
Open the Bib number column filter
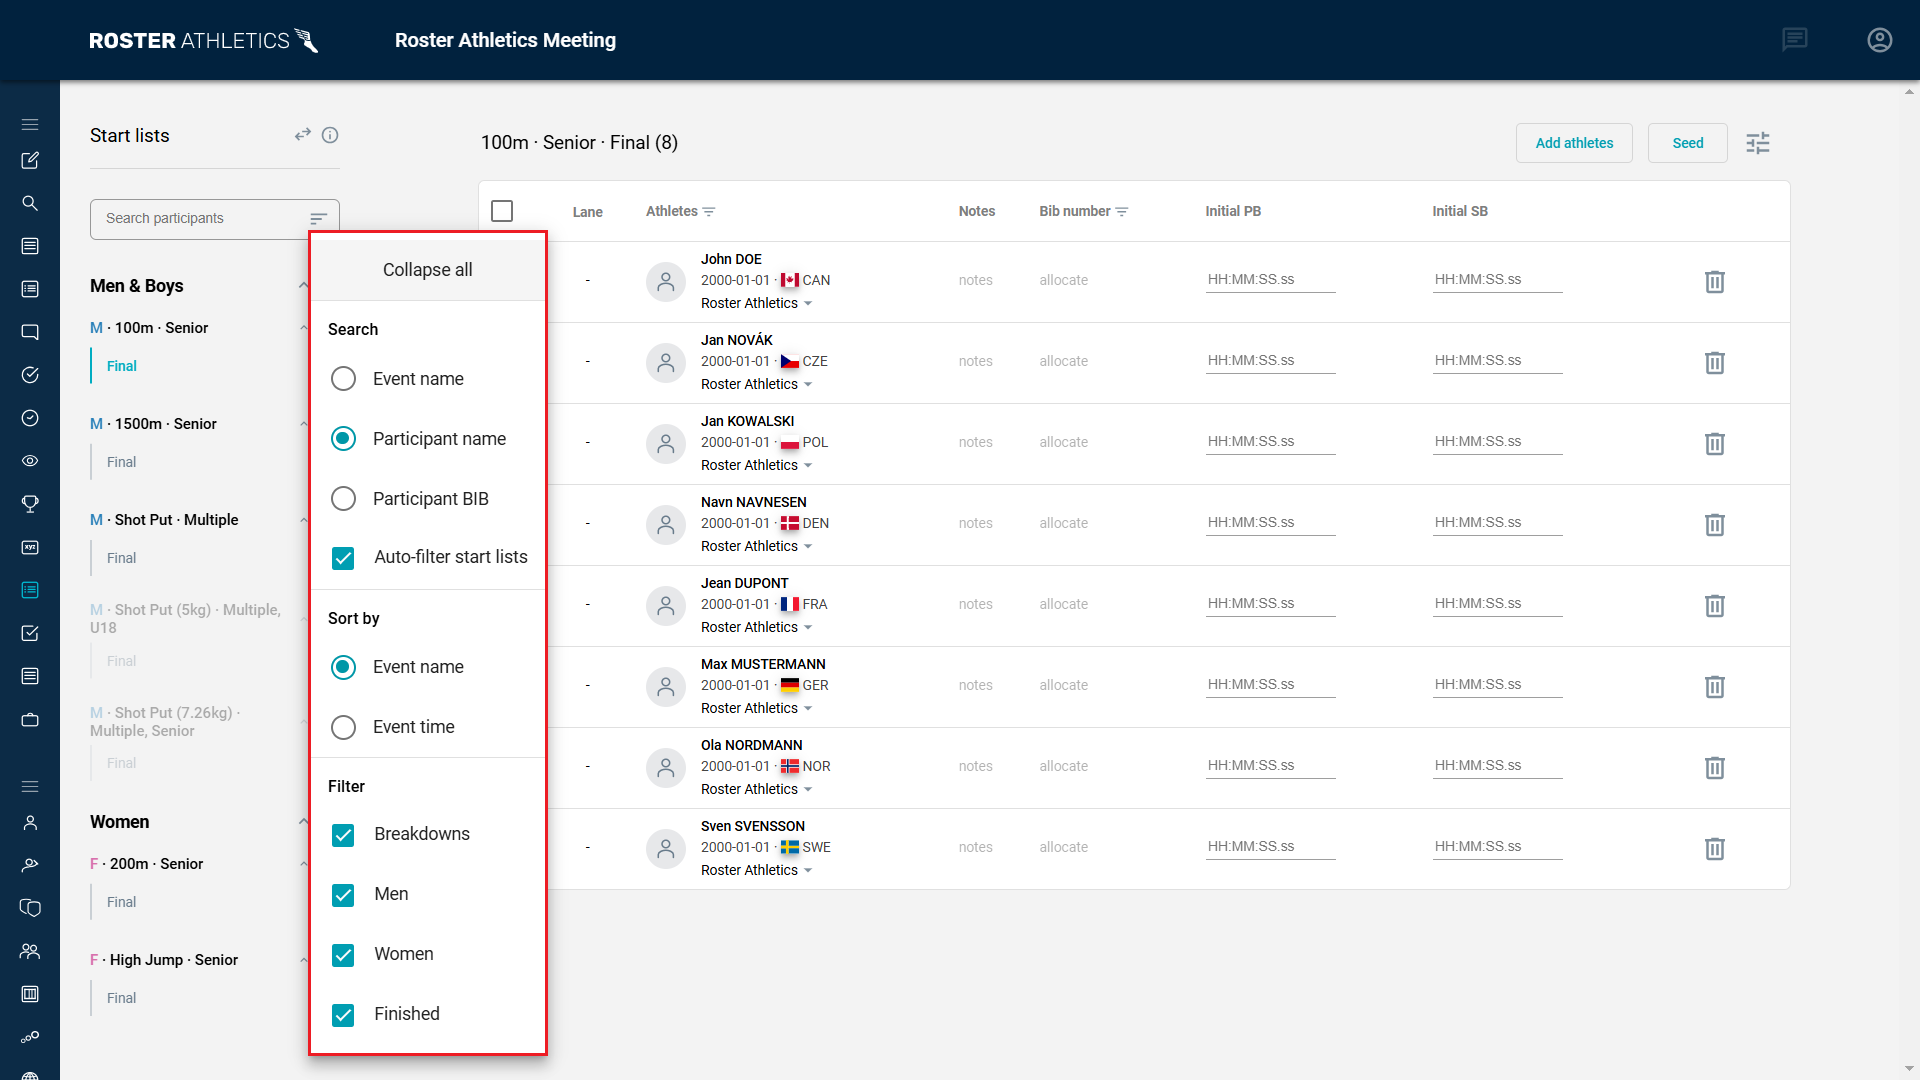1122,212
